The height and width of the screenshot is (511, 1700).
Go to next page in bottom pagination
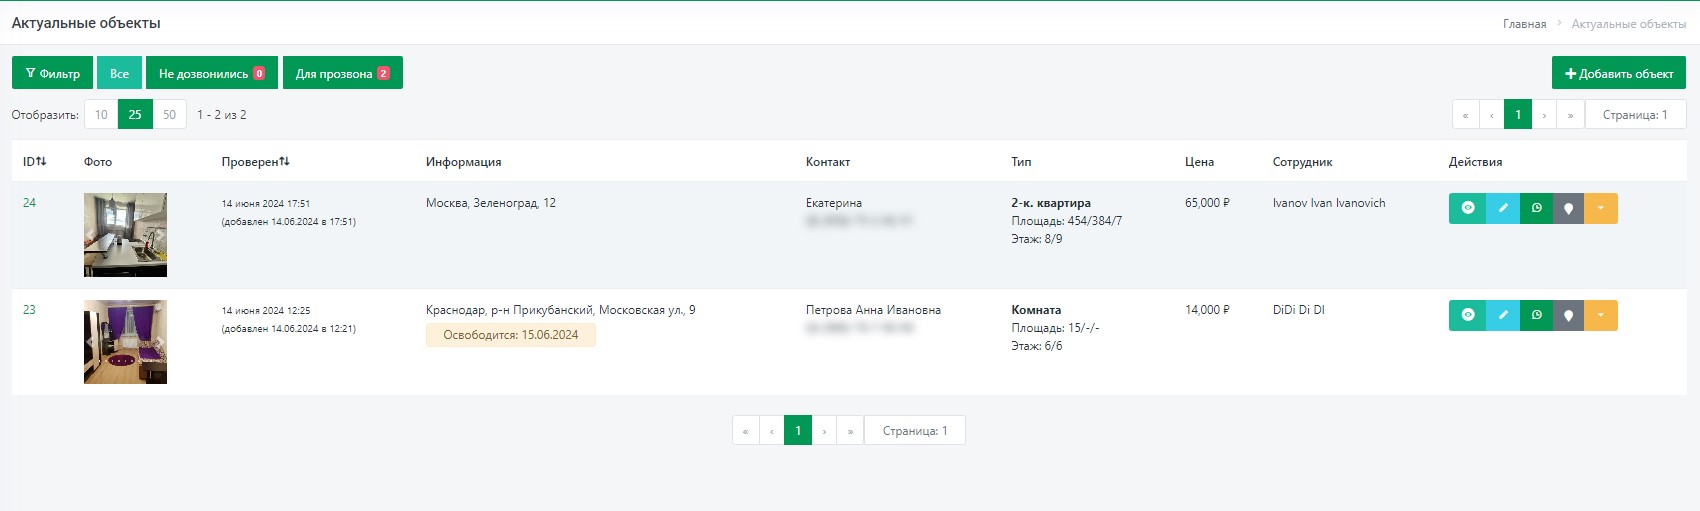click(x=824, y=430)
